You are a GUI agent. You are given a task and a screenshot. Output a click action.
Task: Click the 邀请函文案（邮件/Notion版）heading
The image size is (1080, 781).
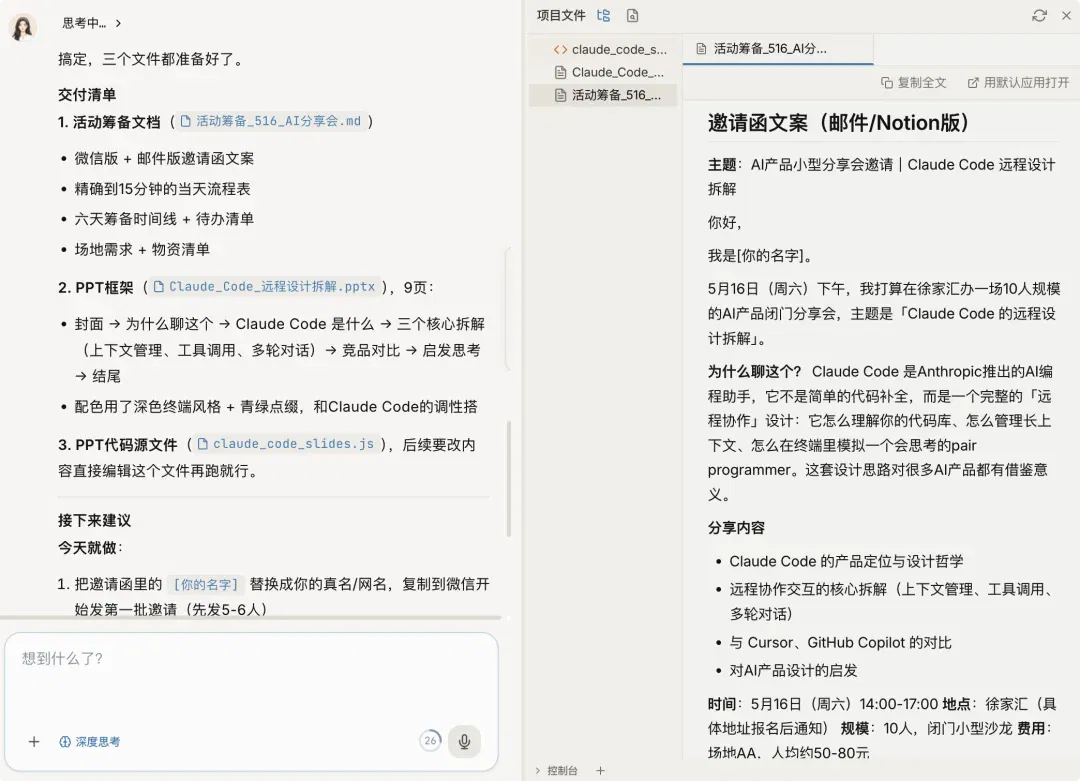(x=840, y=123)
